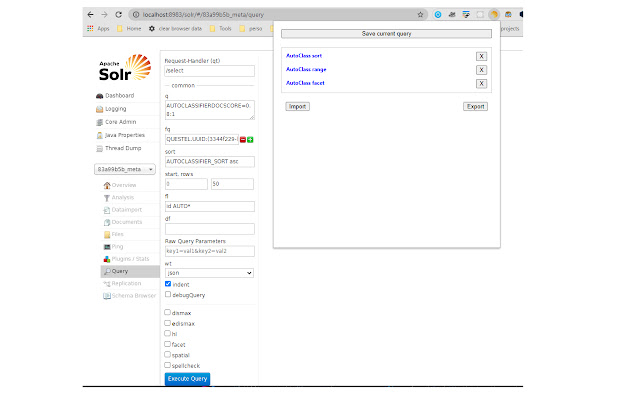
Task: Click the q query text area
Action: [x=209, y=110]
